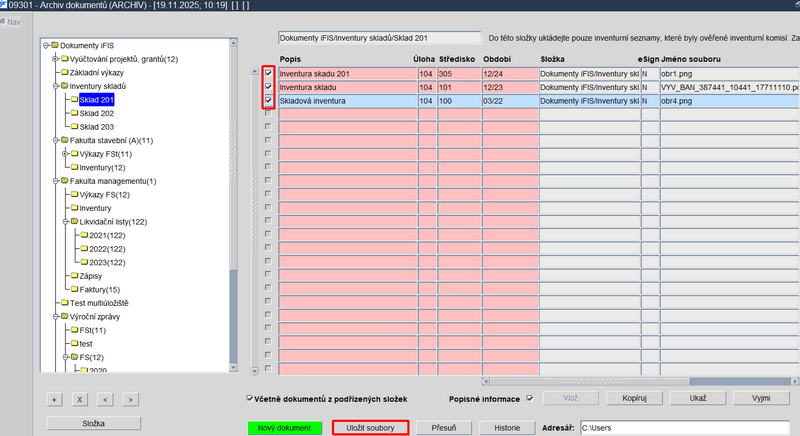Click the Kopíruj button
Viewport: 800px width, 436px height.
point(634,398)
